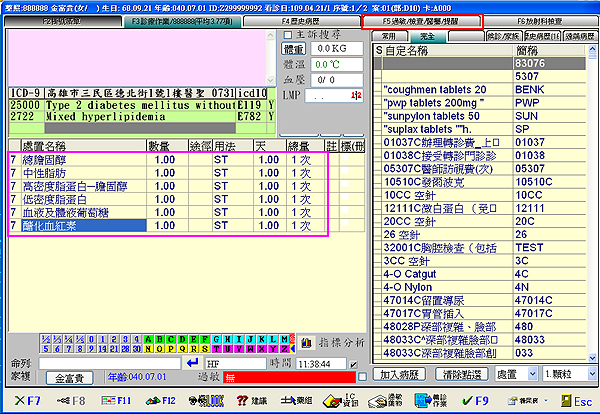Expand the 處置 dropdown
600x414 pixels.
[531, 373]
